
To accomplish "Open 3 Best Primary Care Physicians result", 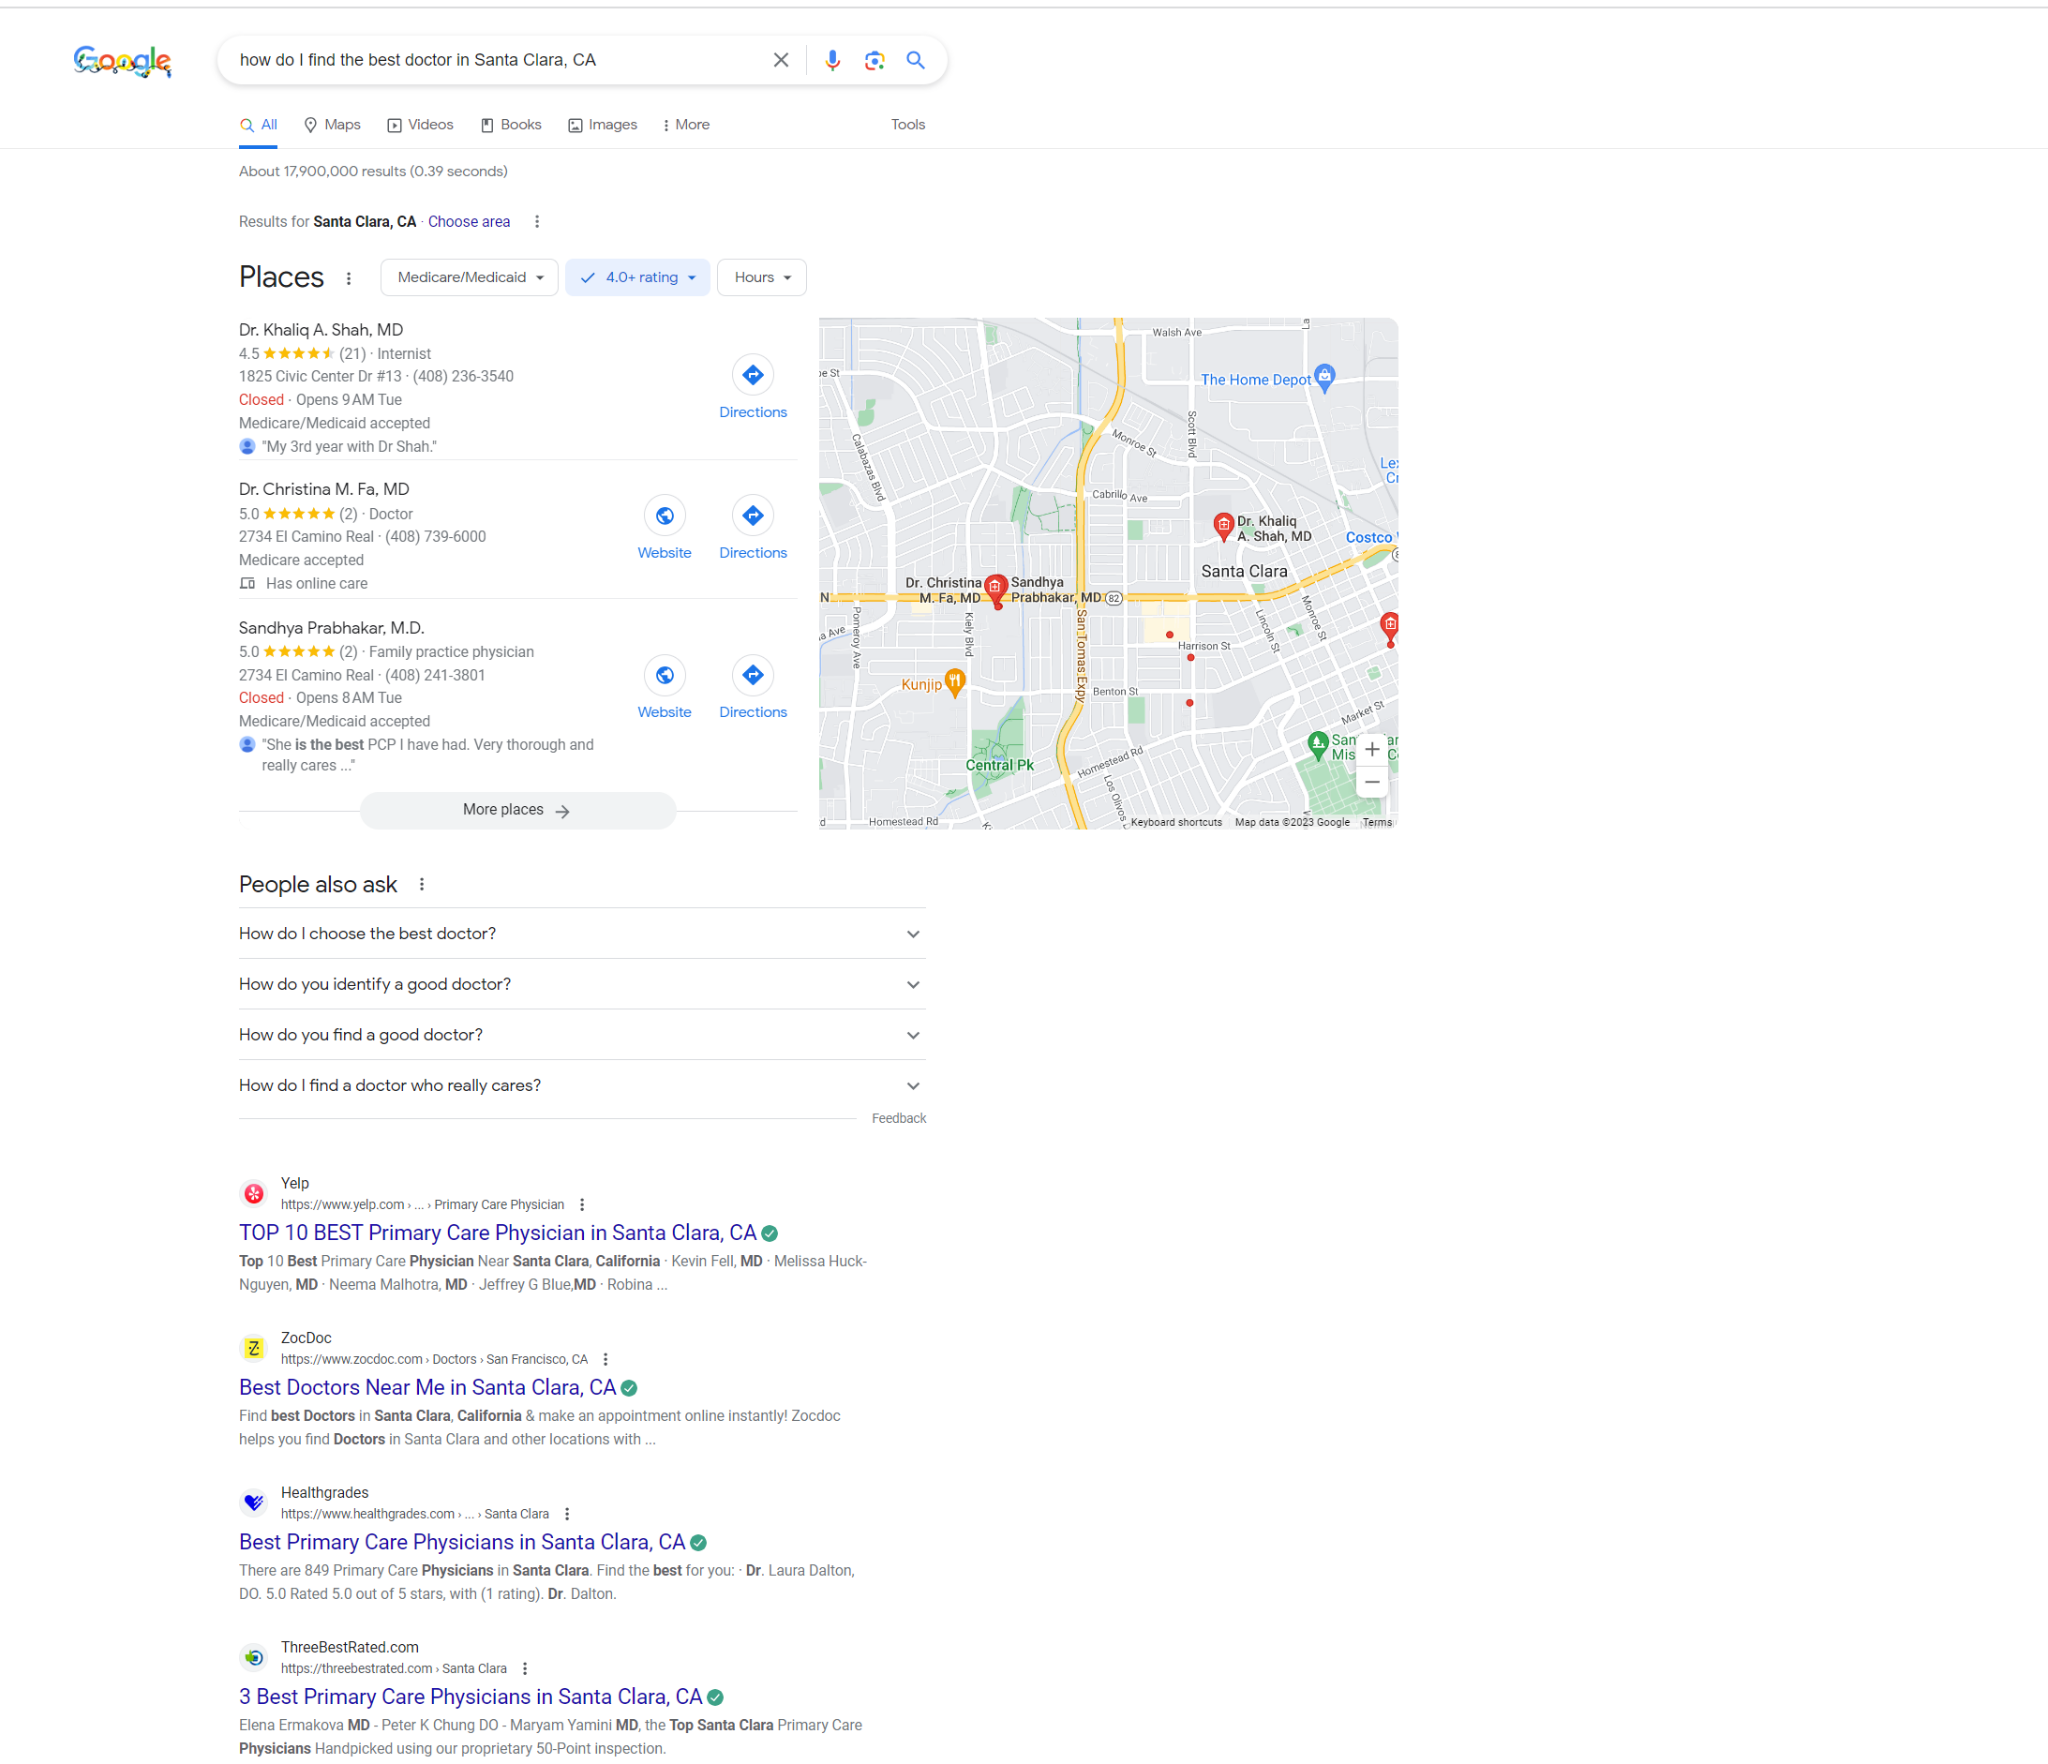I will click(x=470, y=1698).
